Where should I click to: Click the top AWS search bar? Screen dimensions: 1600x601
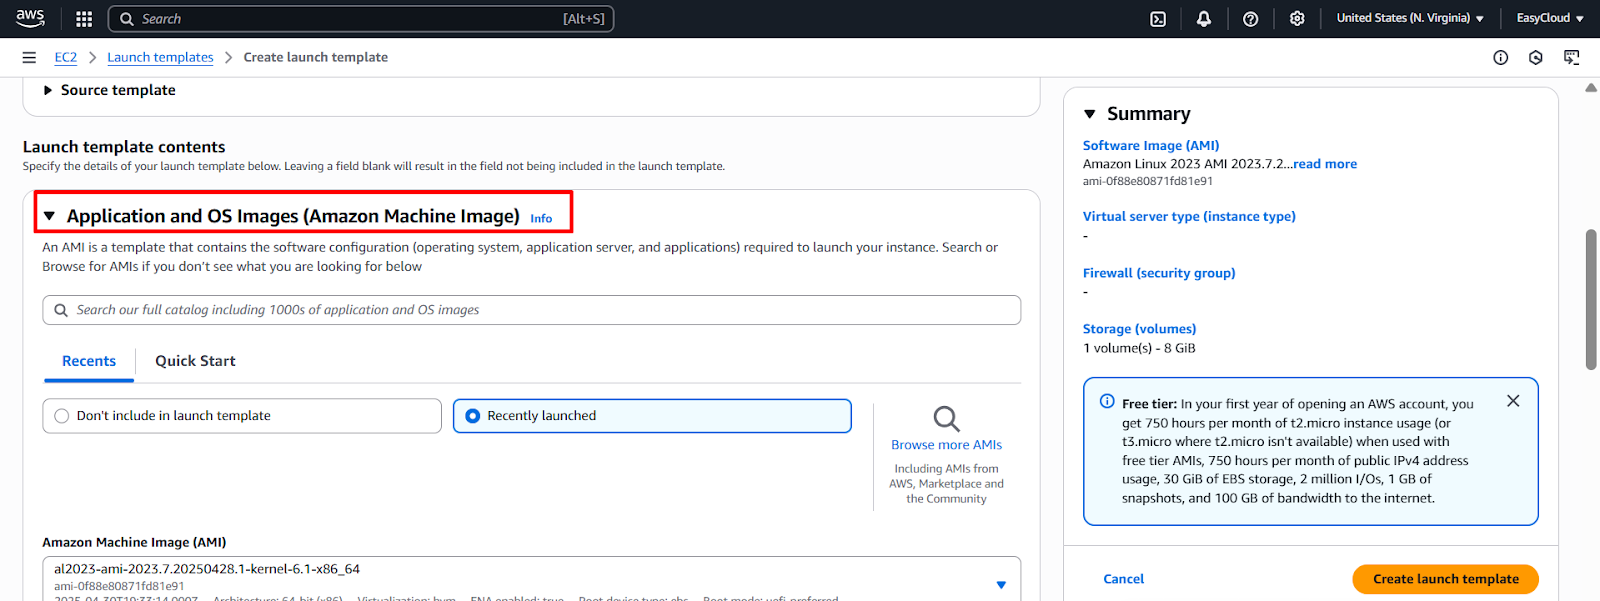point(361,19)
